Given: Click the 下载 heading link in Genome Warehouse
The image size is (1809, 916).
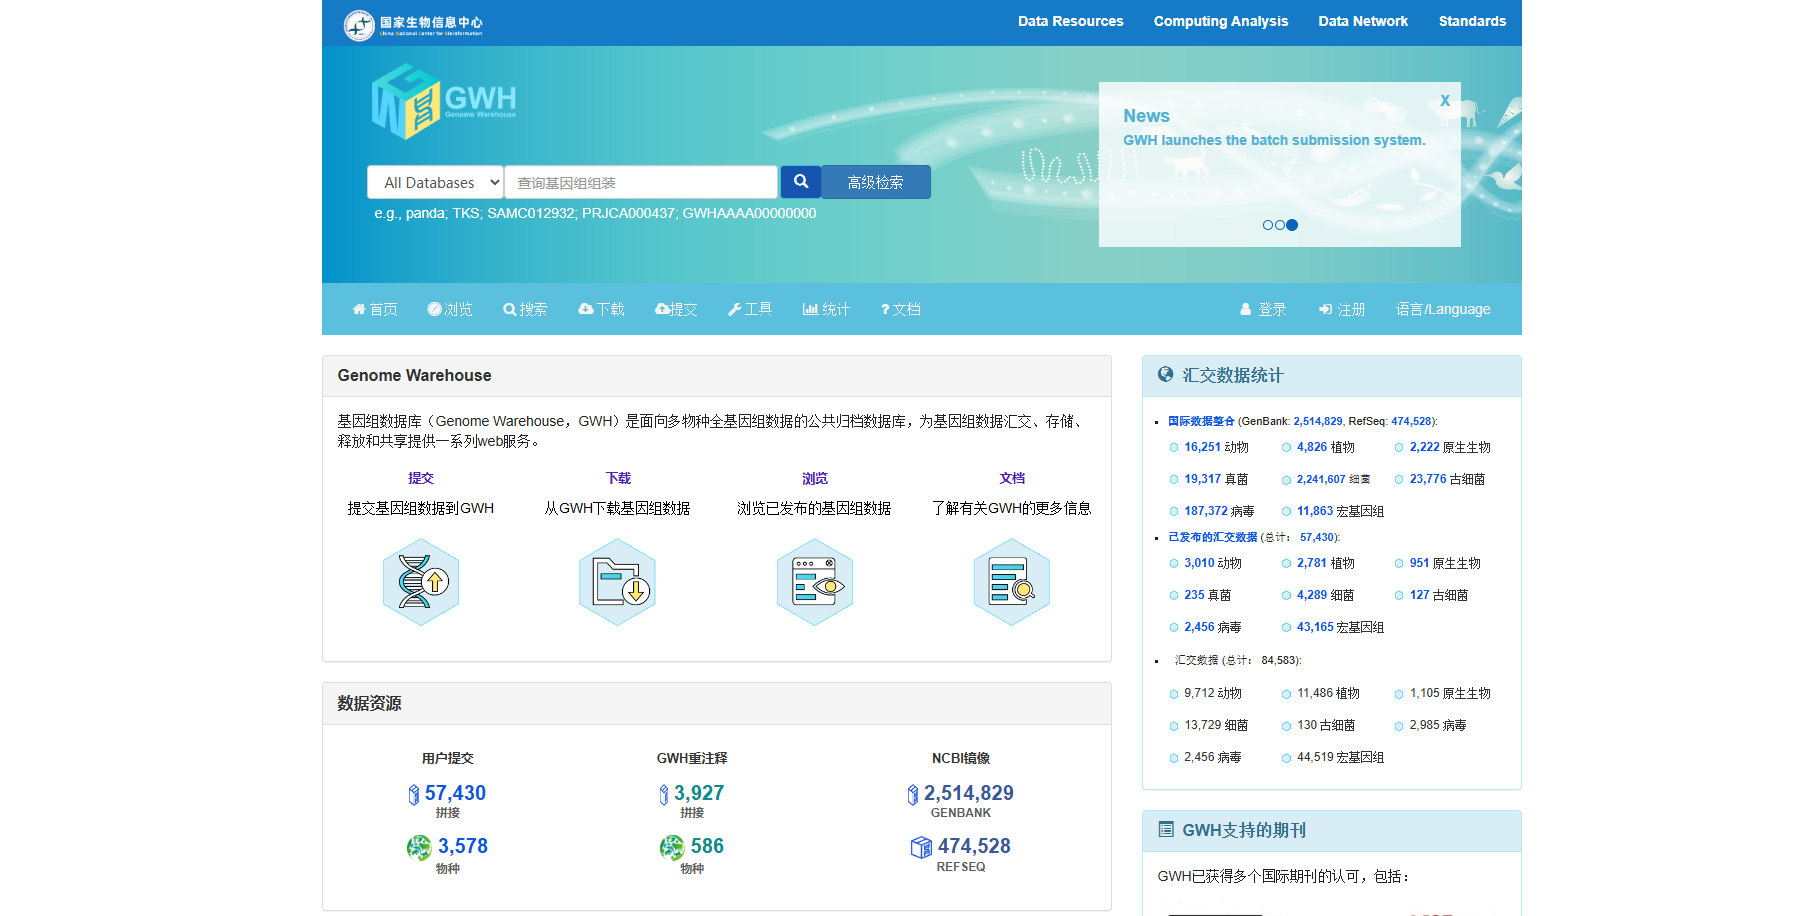Looking at the screenshot, I should [618, 478].
